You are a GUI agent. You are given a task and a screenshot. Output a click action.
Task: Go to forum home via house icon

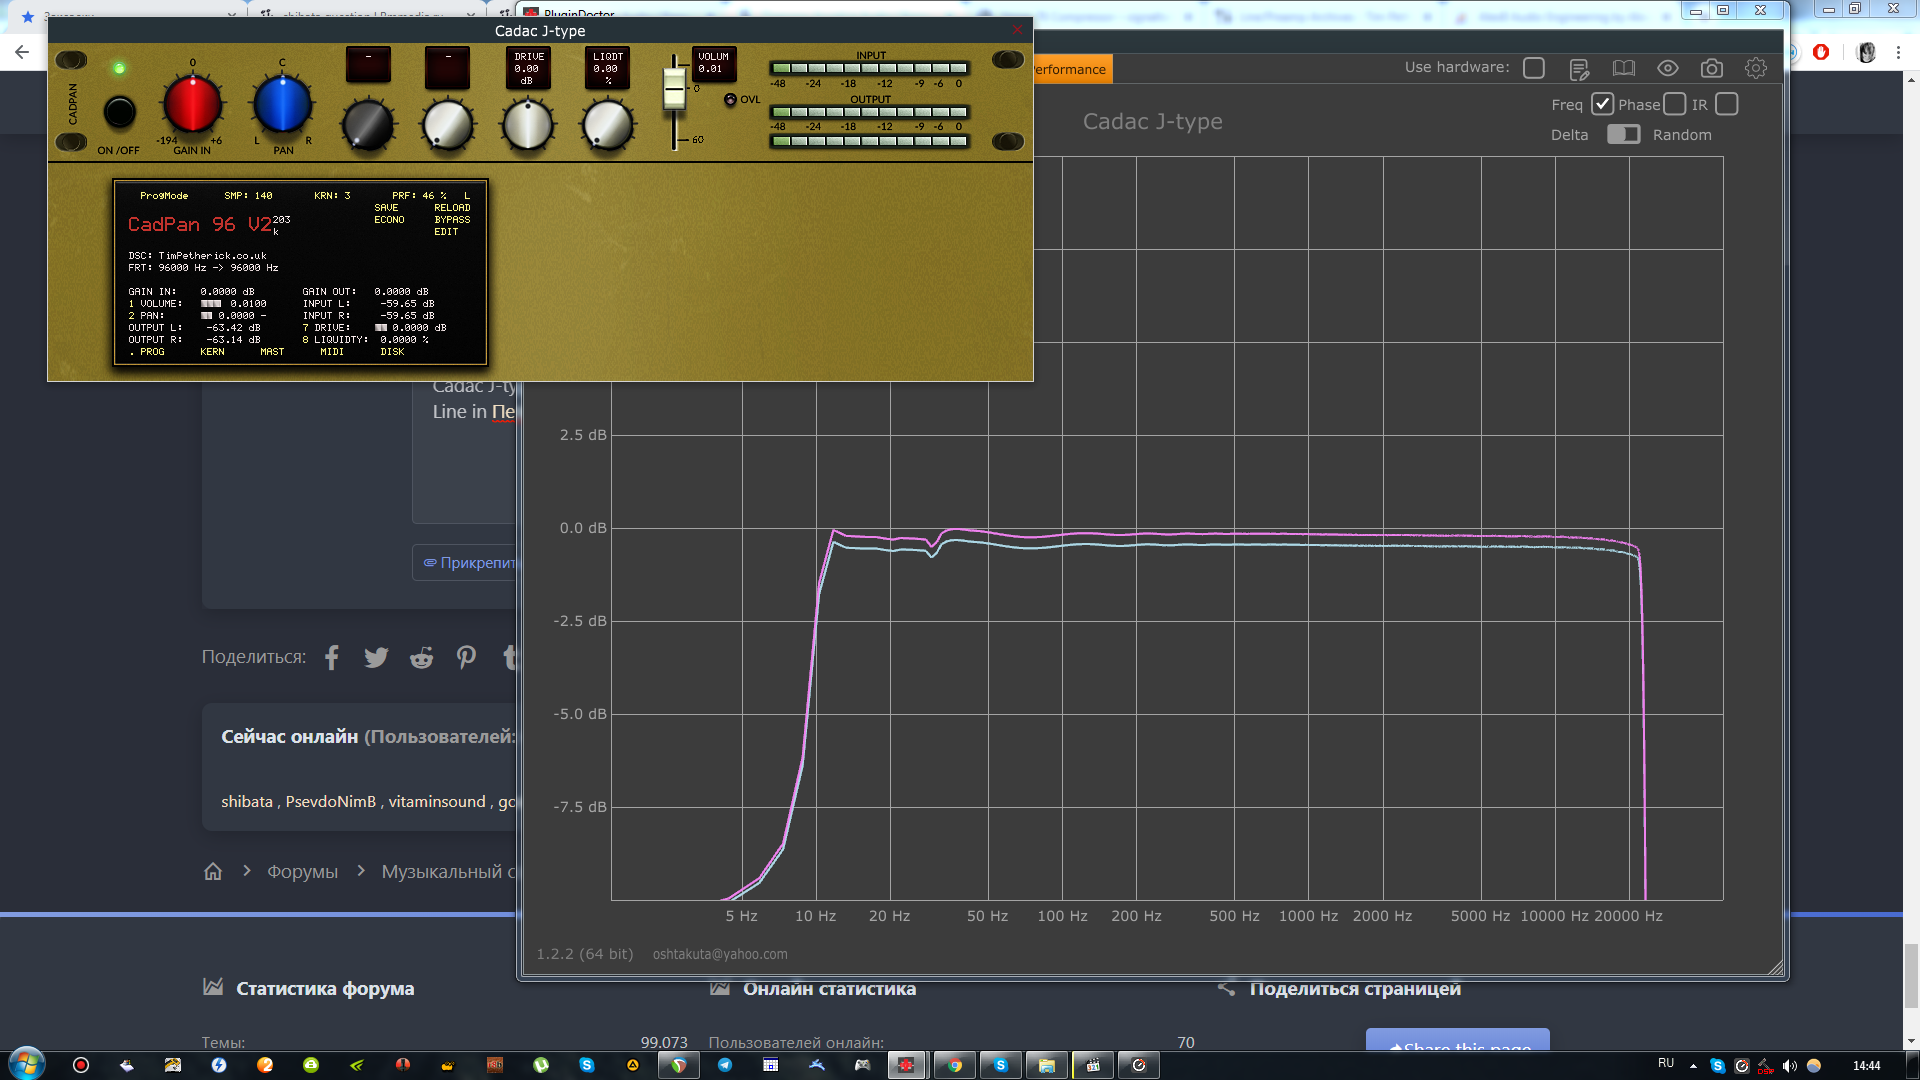pyautogui.click(x=213, y=871)
